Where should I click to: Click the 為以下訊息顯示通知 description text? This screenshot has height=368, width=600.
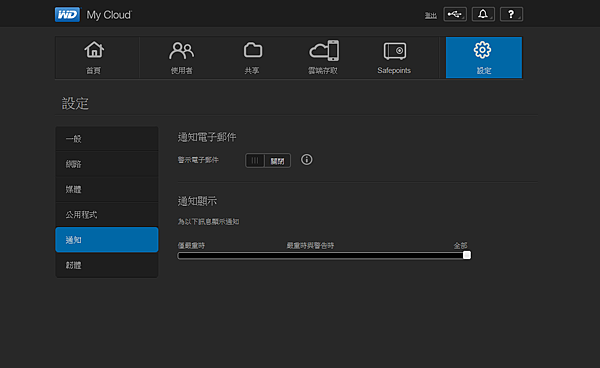pyautogui.click(x=209, y=222)
